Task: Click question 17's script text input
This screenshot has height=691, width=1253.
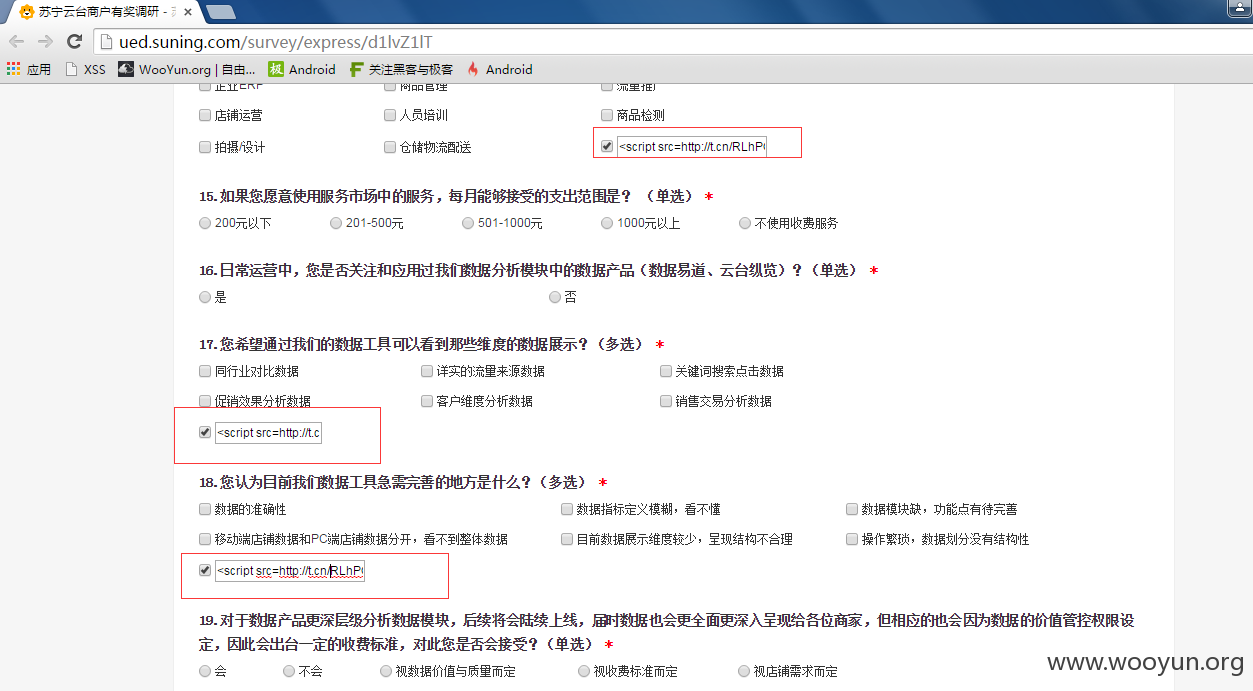Action: click(x=268, y=433)
